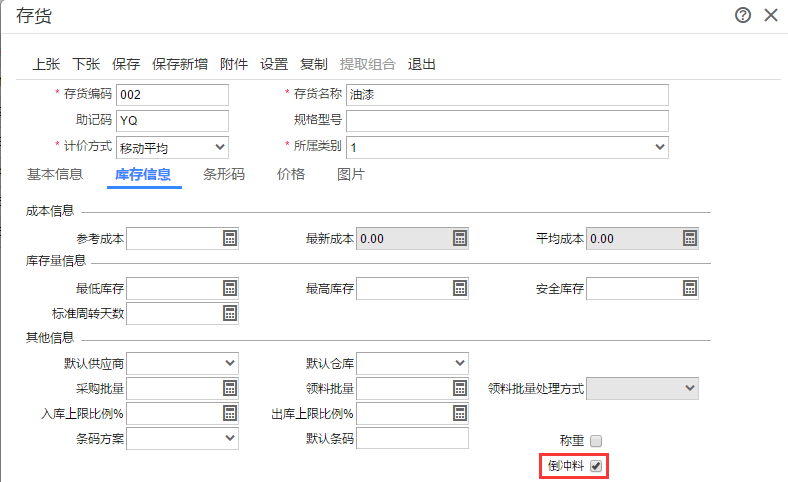
Task: Focus the 存货编码 input field
Action: point(172,94)
